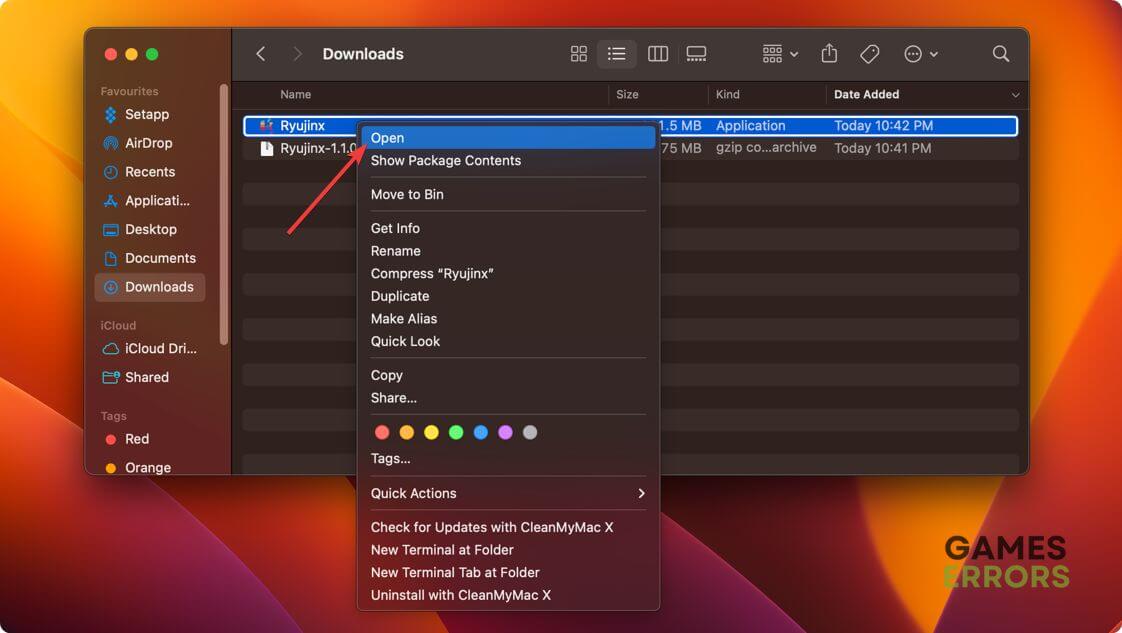
Task: Switch Finder to icon grid view
Action: click(578, 54)
